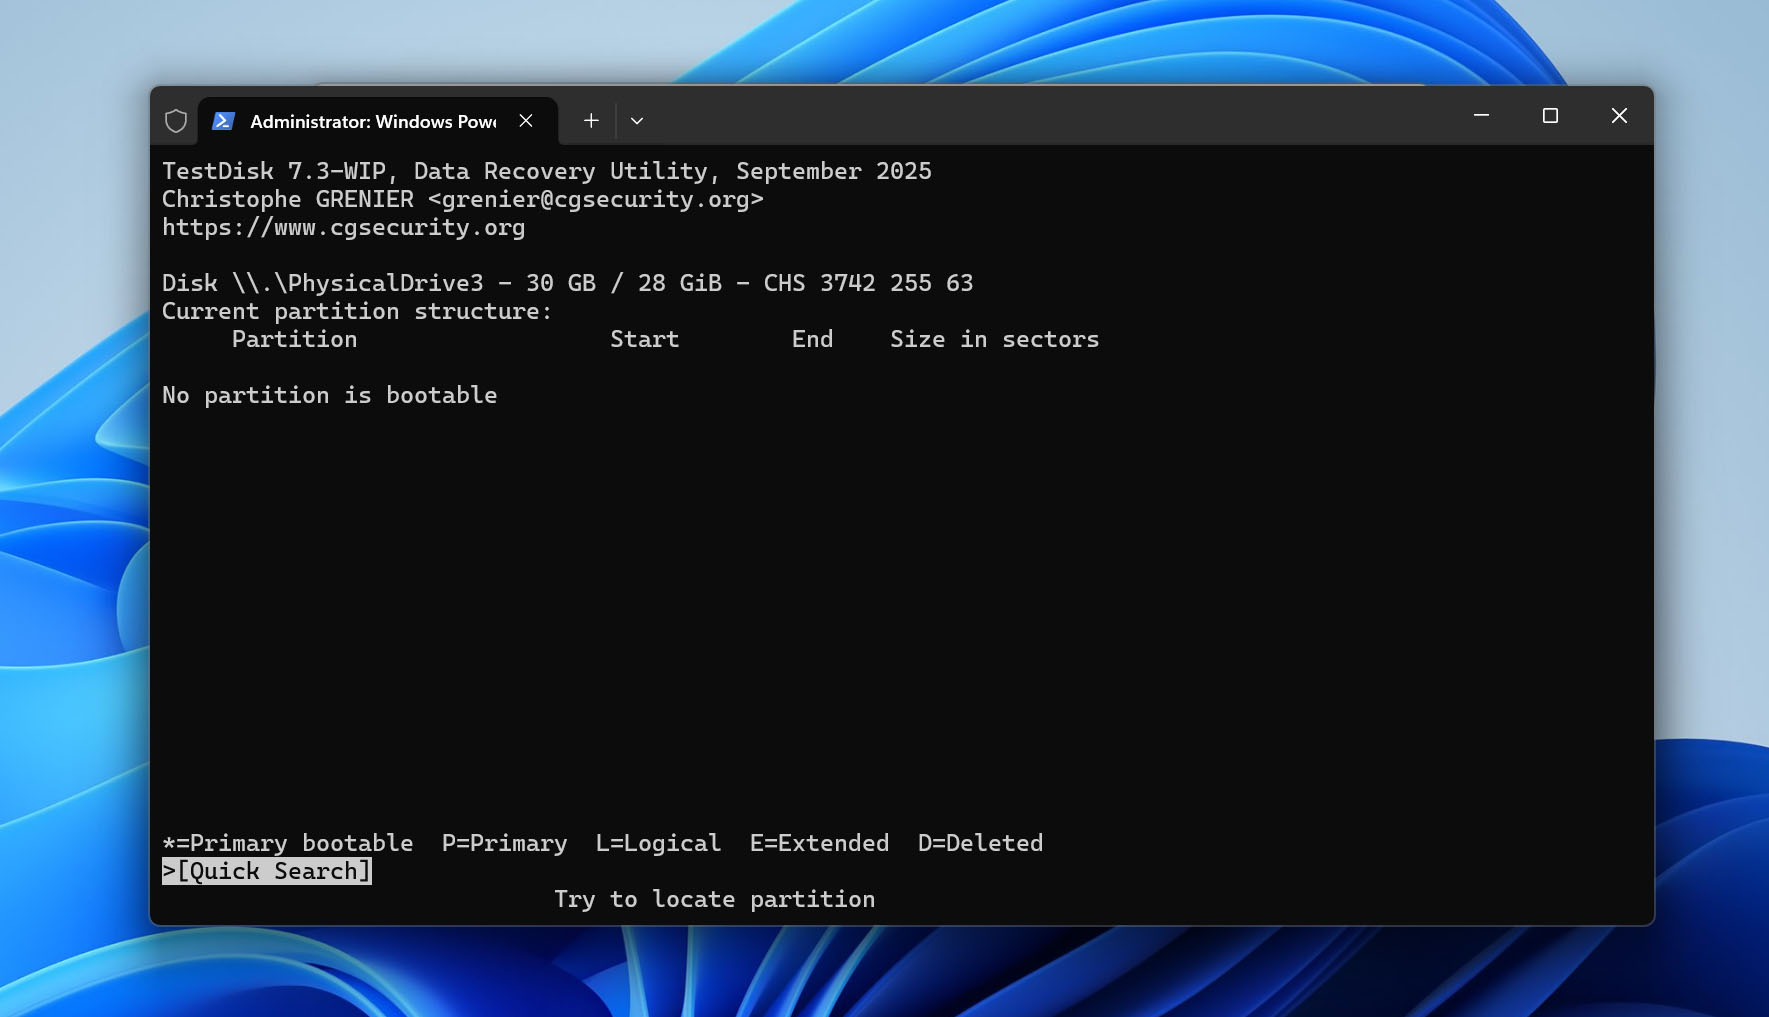Minimize the terminal window
The height and width of the screenshot is (1017, 1769).
click(1481, 116)
